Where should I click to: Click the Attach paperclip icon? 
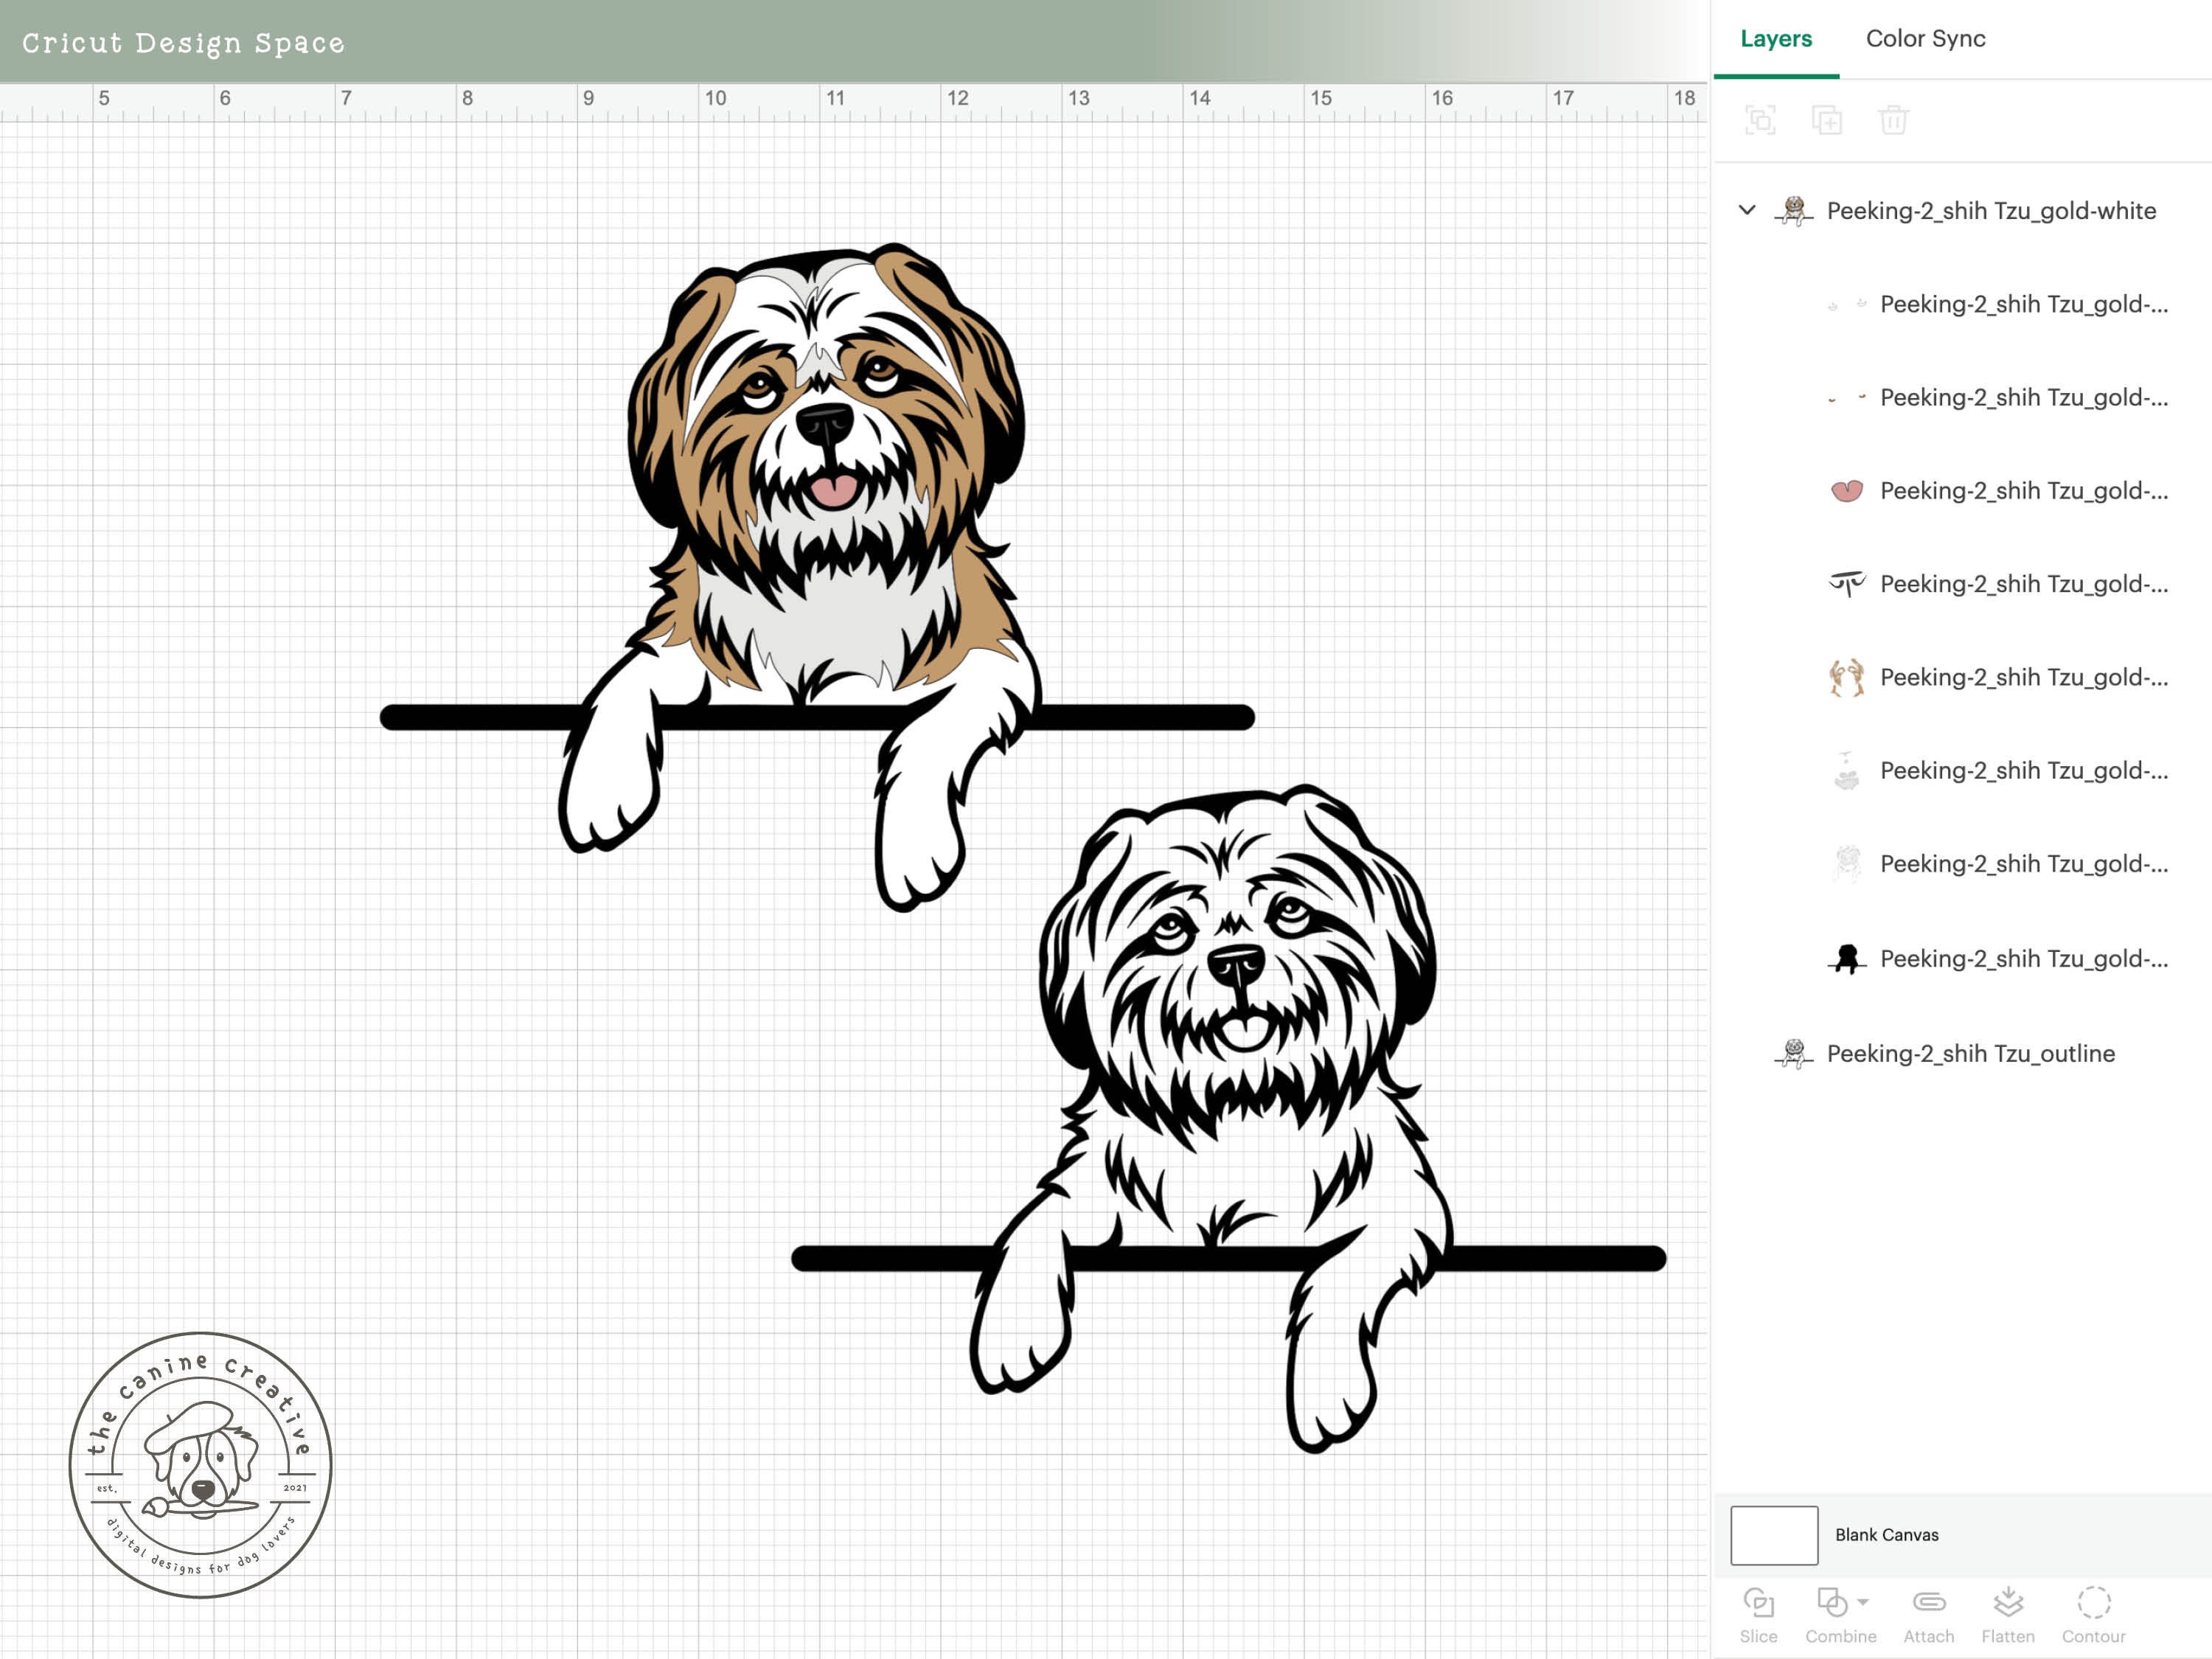pyautogui.click(x=1929, y=1603)
